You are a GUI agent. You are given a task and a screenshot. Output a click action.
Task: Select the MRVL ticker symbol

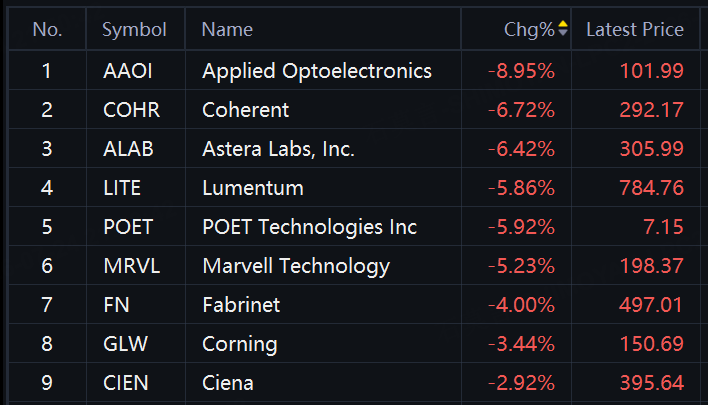pos(131,266)
